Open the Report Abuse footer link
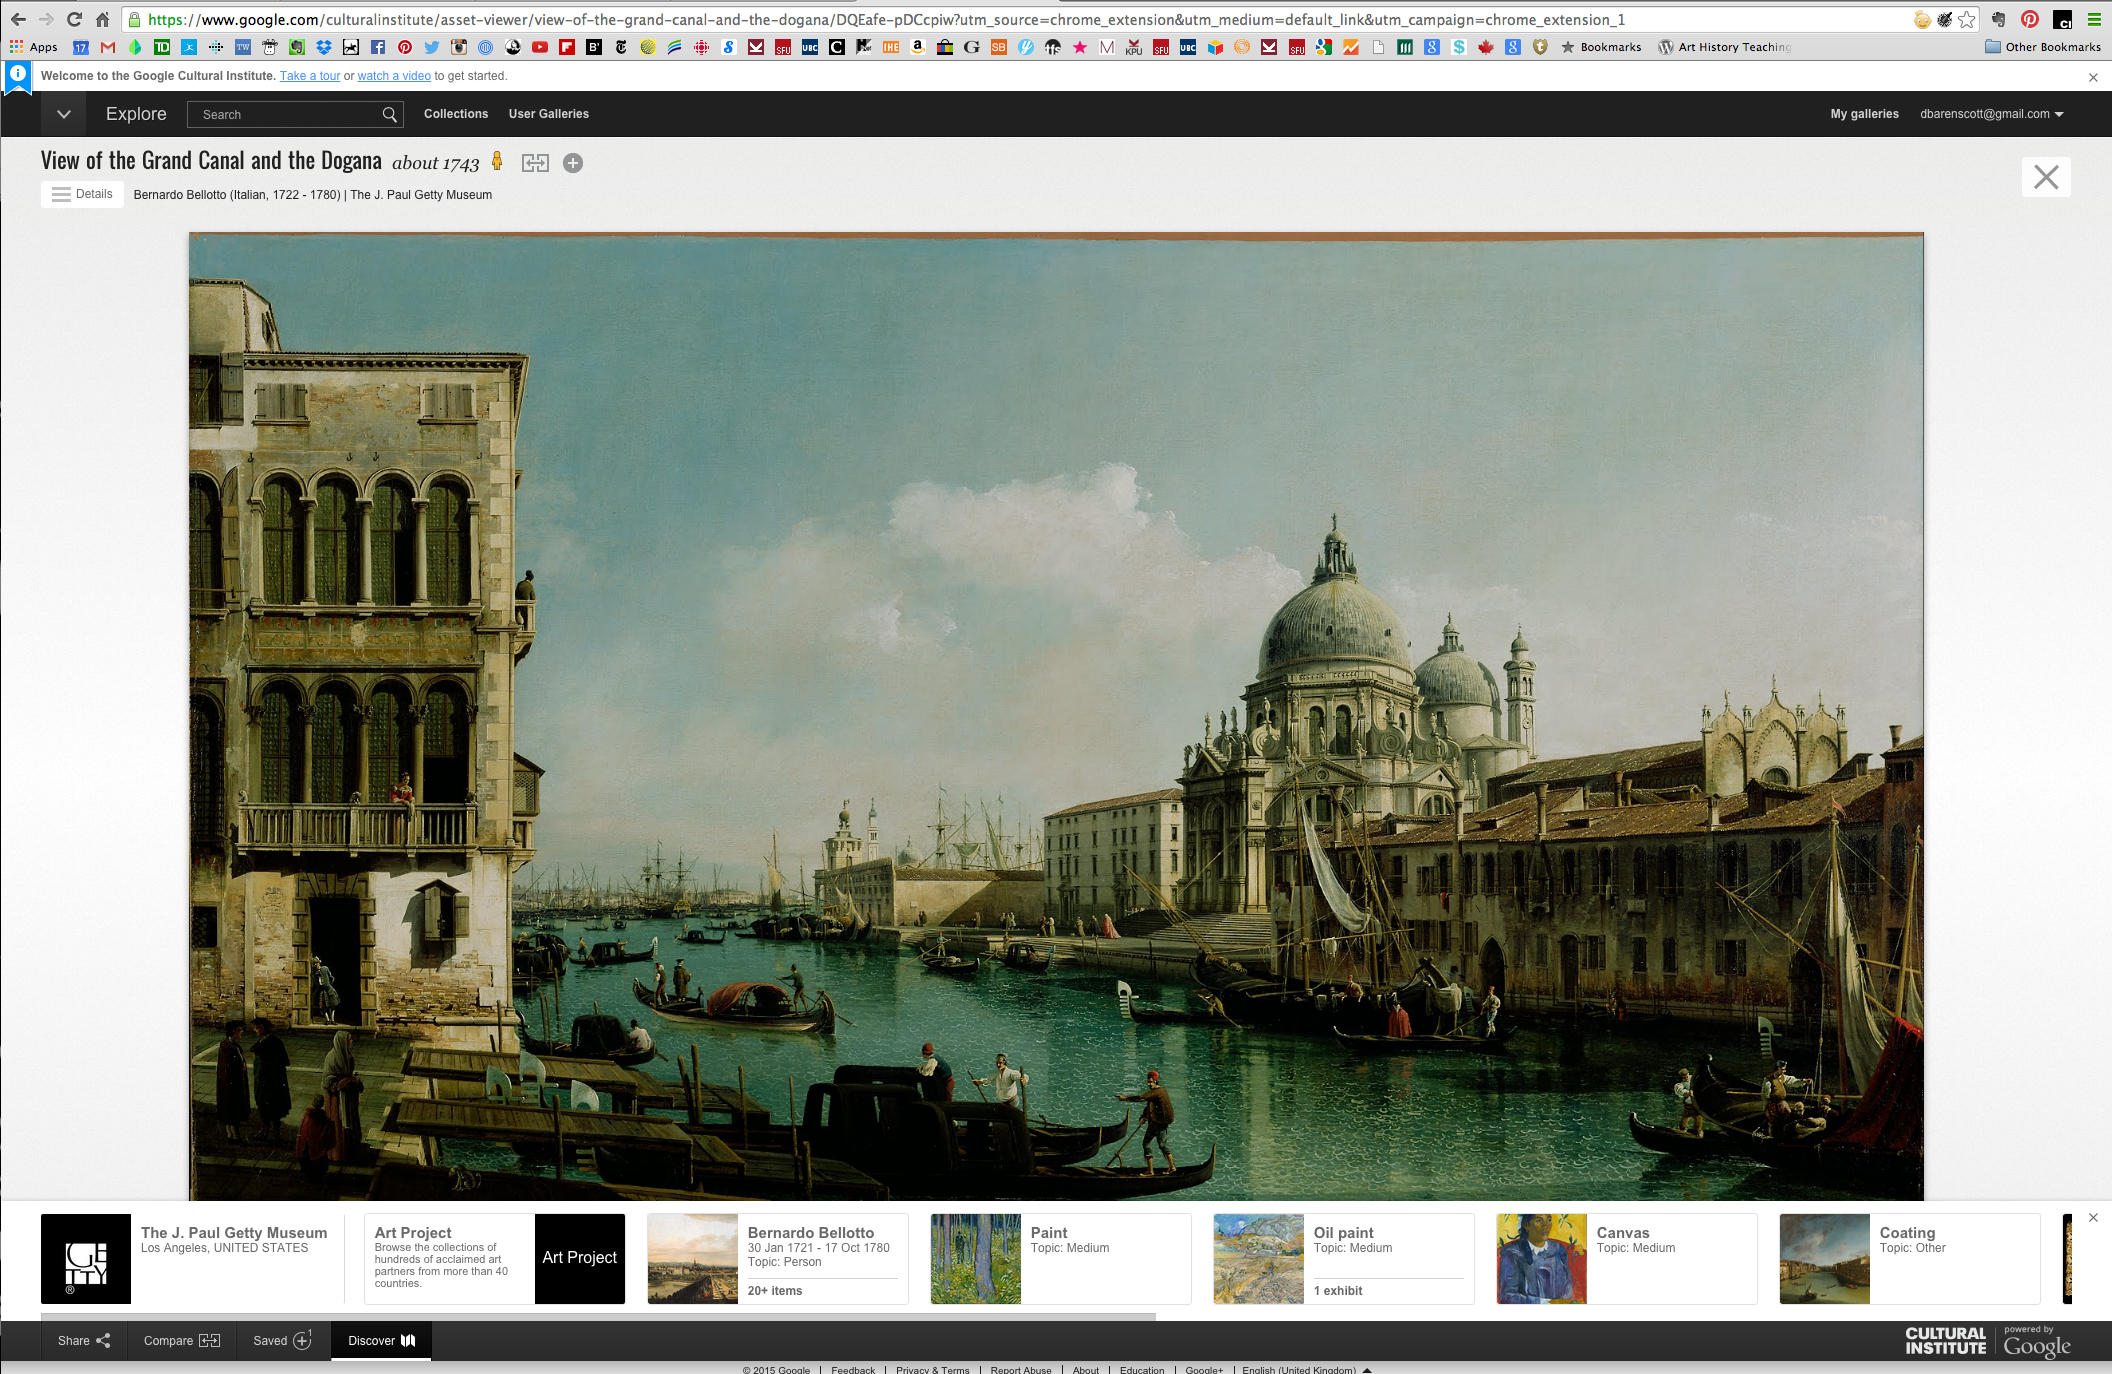 click(x=1021, y=1369)
